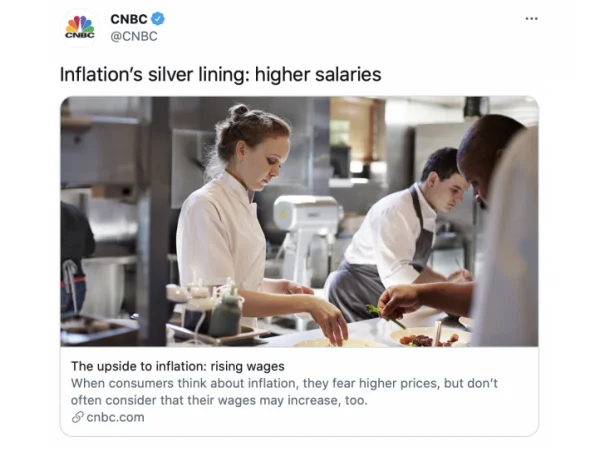600x457 pixels.
Task: Click the words 'higher salaries' in the tweet
Action: (318, 74)
